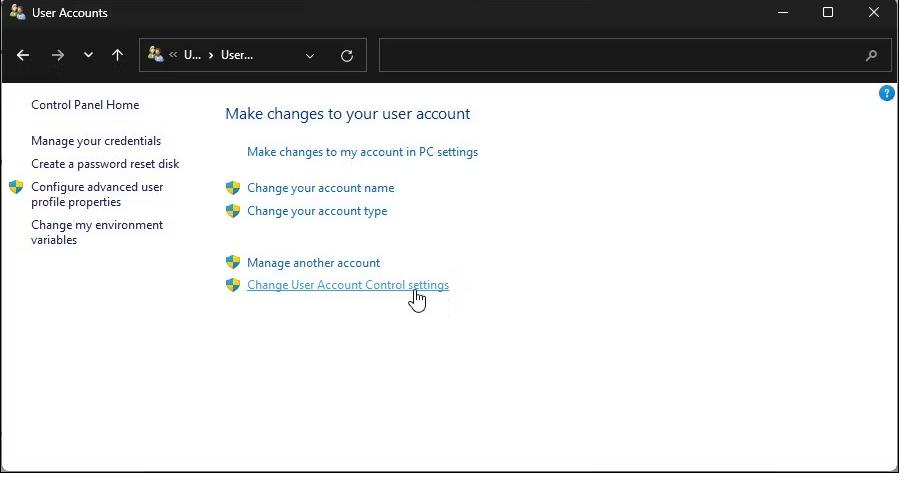Click the shield next to Change your account type
The height and width of the screenshot is (482, 908).
[233, 211]
